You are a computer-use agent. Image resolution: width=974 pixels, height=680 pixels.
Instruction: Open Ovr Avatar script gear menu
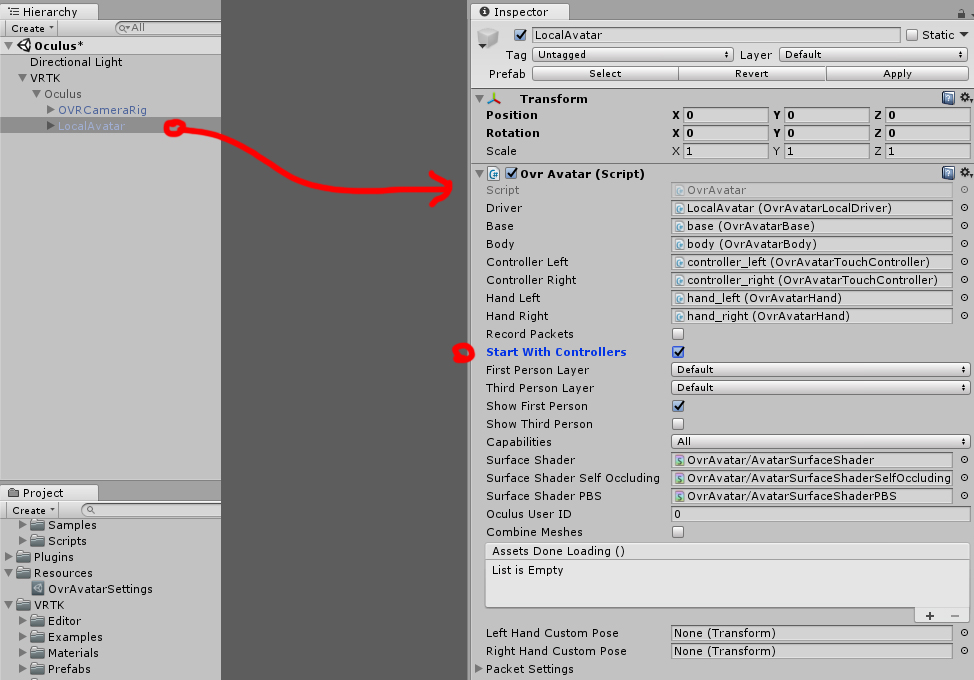click(x=966, y=173)
